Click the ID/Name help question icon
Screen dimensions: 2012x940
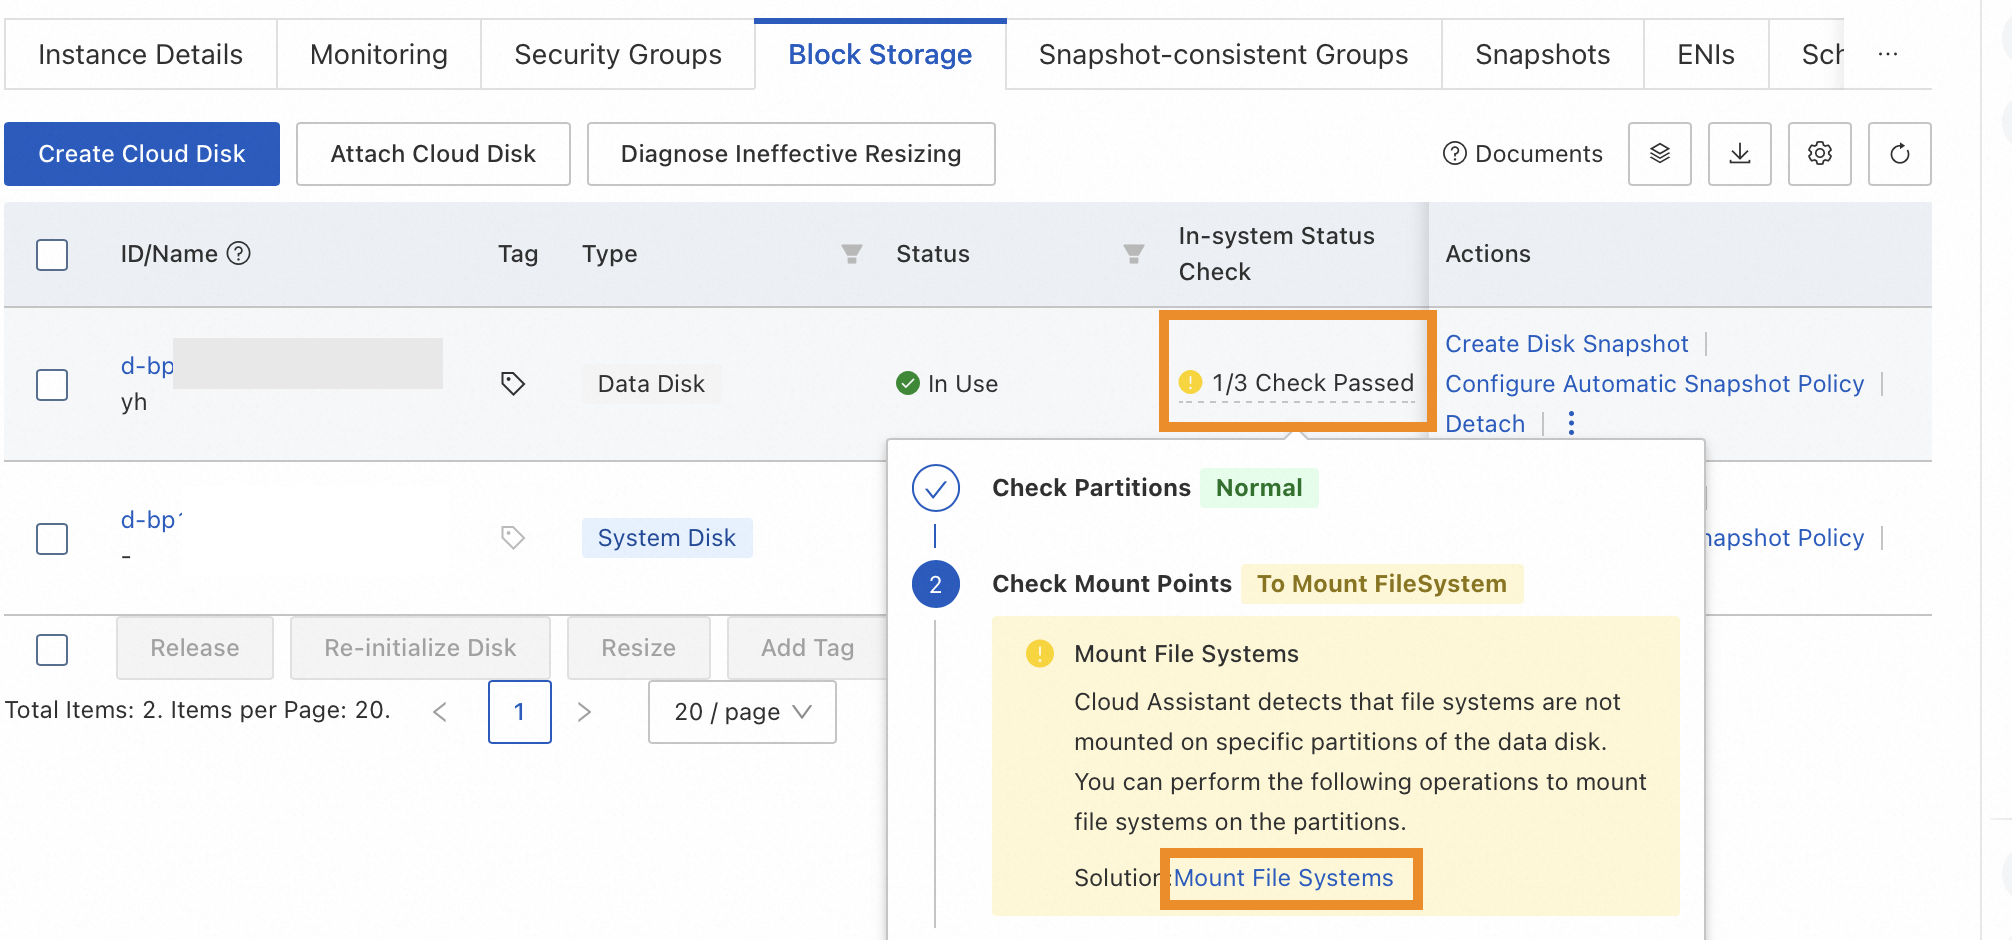pos(239,254)
